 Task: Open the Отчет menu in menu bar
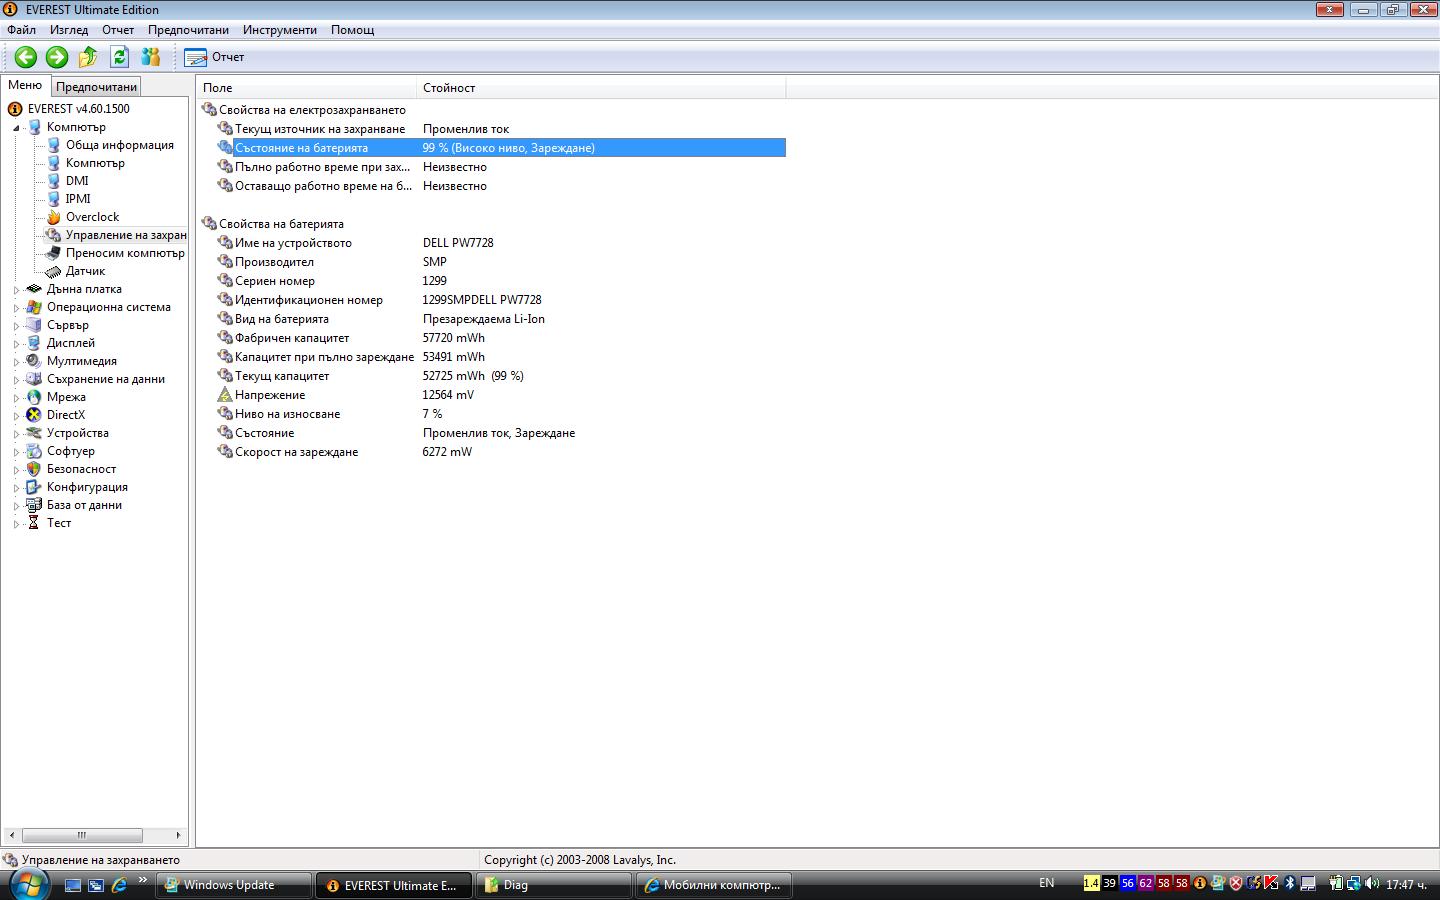(118, 30)
